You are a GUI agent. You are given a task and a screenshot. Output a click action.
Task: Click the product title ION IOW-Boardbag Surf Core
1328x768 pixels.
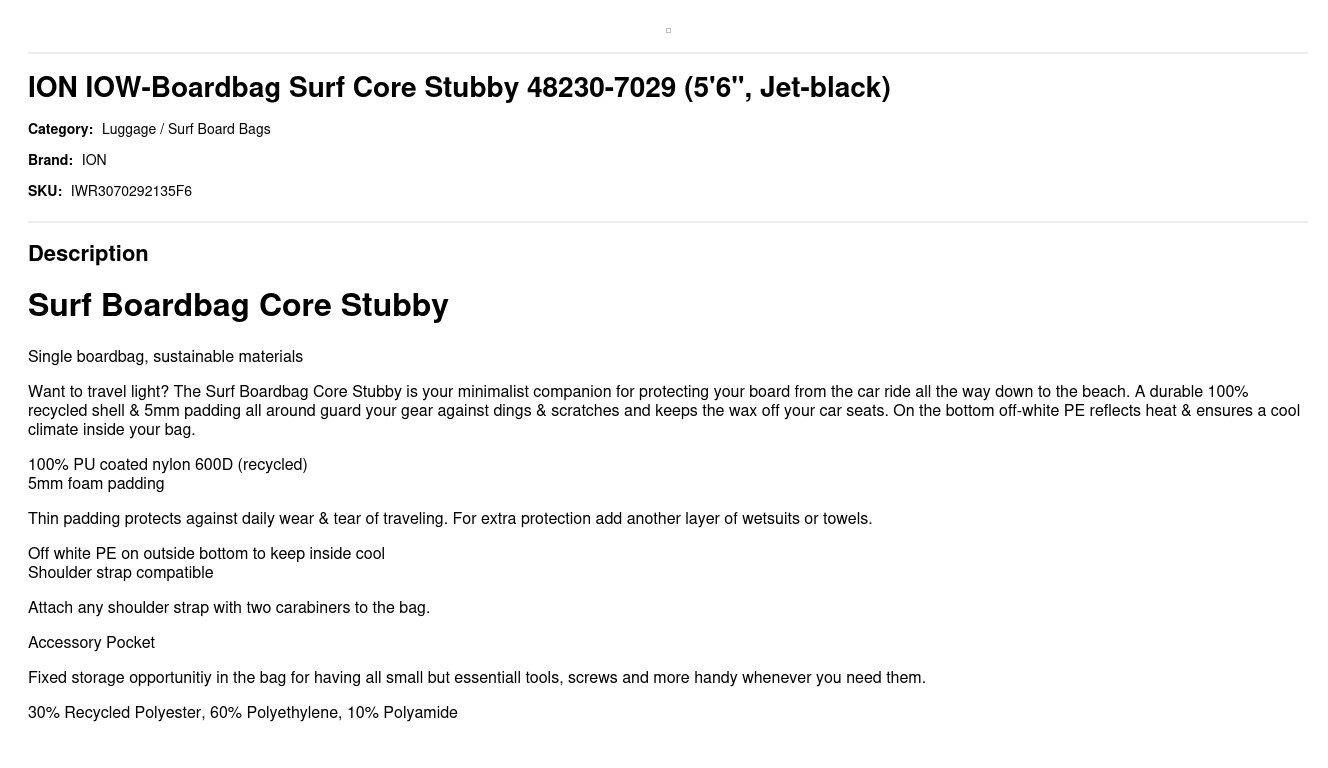(x=459, y=88)
